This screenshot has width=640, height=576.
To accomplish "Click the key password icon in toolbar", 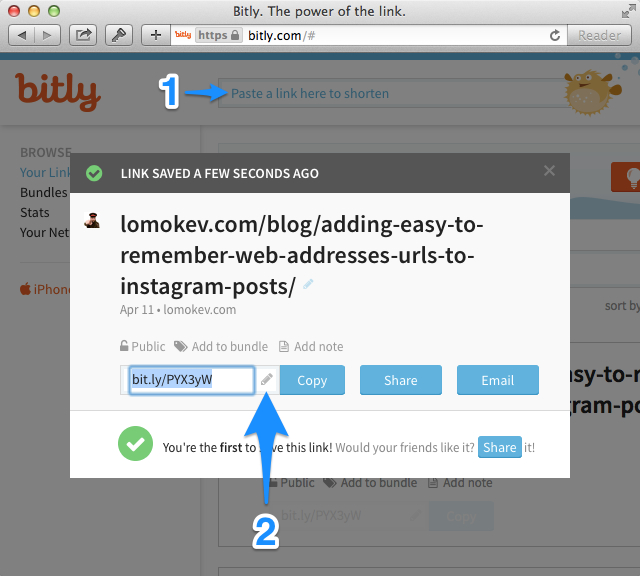I will 119,35.
